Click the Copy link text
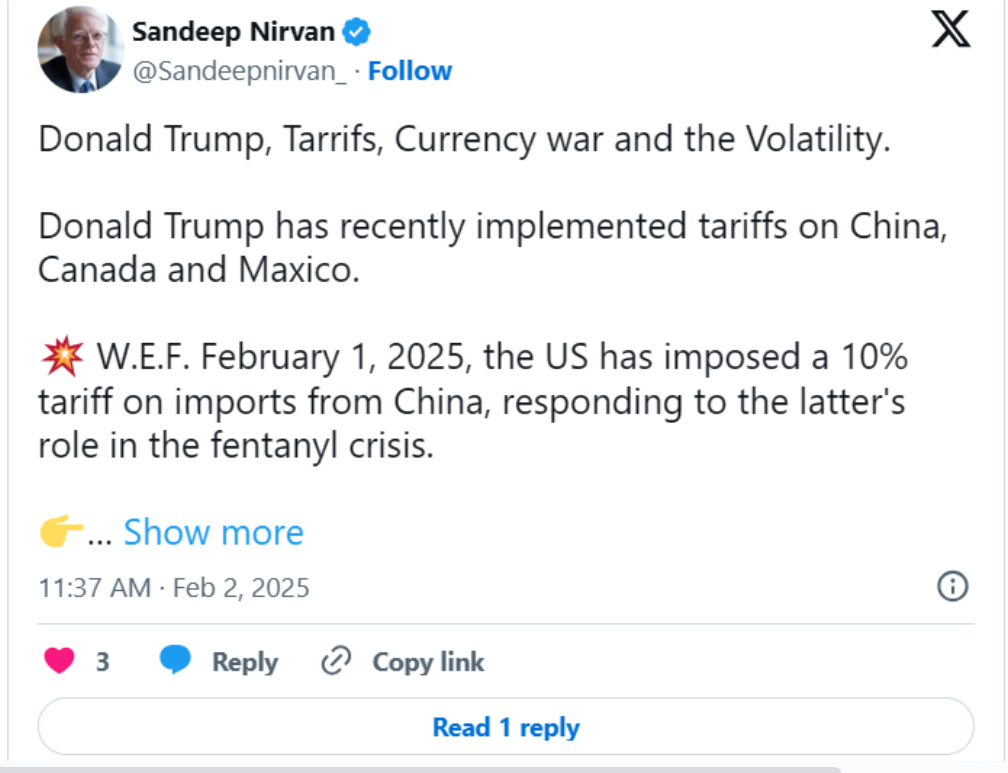The width and height of the screenshot is (1008, 773). click(x=428, y=662)
